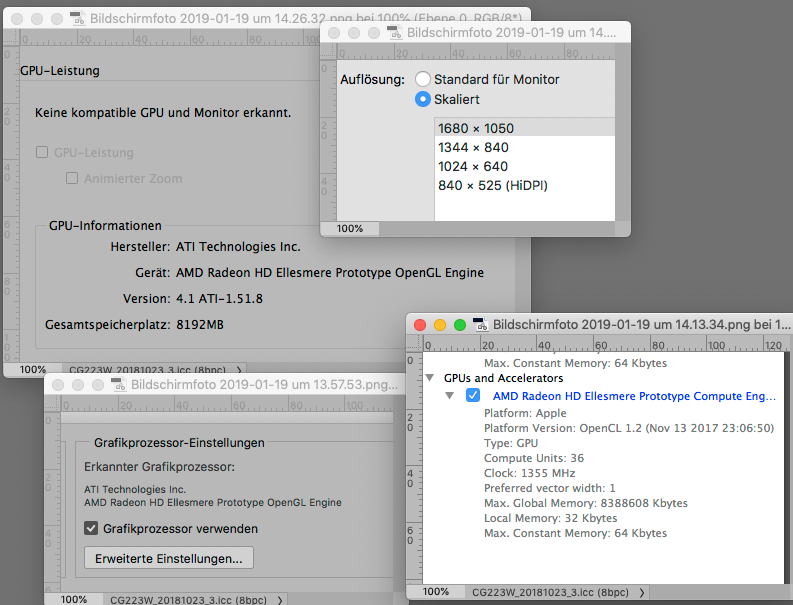Viewport: 793px width, 605px height.
Task: Click zoom field '100%' in 14.13.34.png window
Action: [436, 592]
